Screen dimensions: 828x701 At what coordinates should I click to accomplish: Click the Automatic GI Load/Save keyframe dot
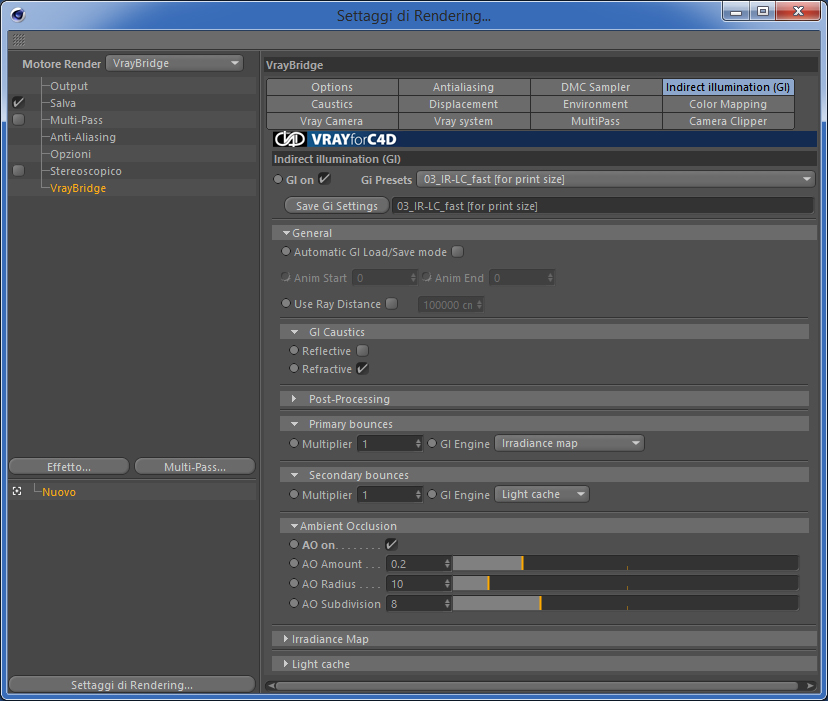[x=286, y=251]
